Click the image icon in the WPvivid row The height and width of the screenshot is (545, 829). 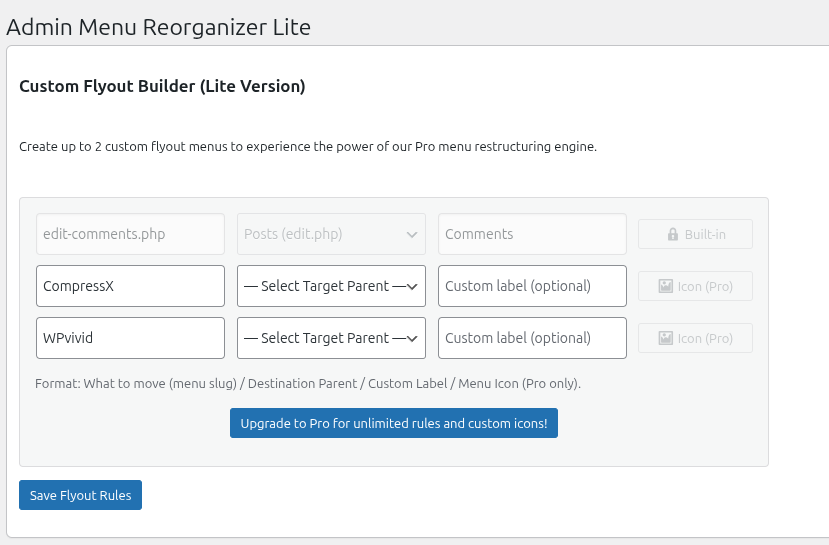pos(666,338)
